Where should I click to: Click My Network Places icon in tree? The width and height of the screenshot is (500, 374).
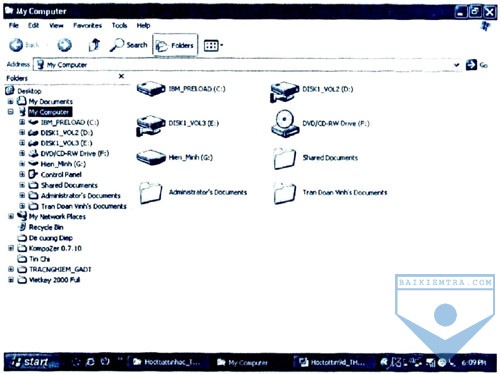(x=22, y=216)
